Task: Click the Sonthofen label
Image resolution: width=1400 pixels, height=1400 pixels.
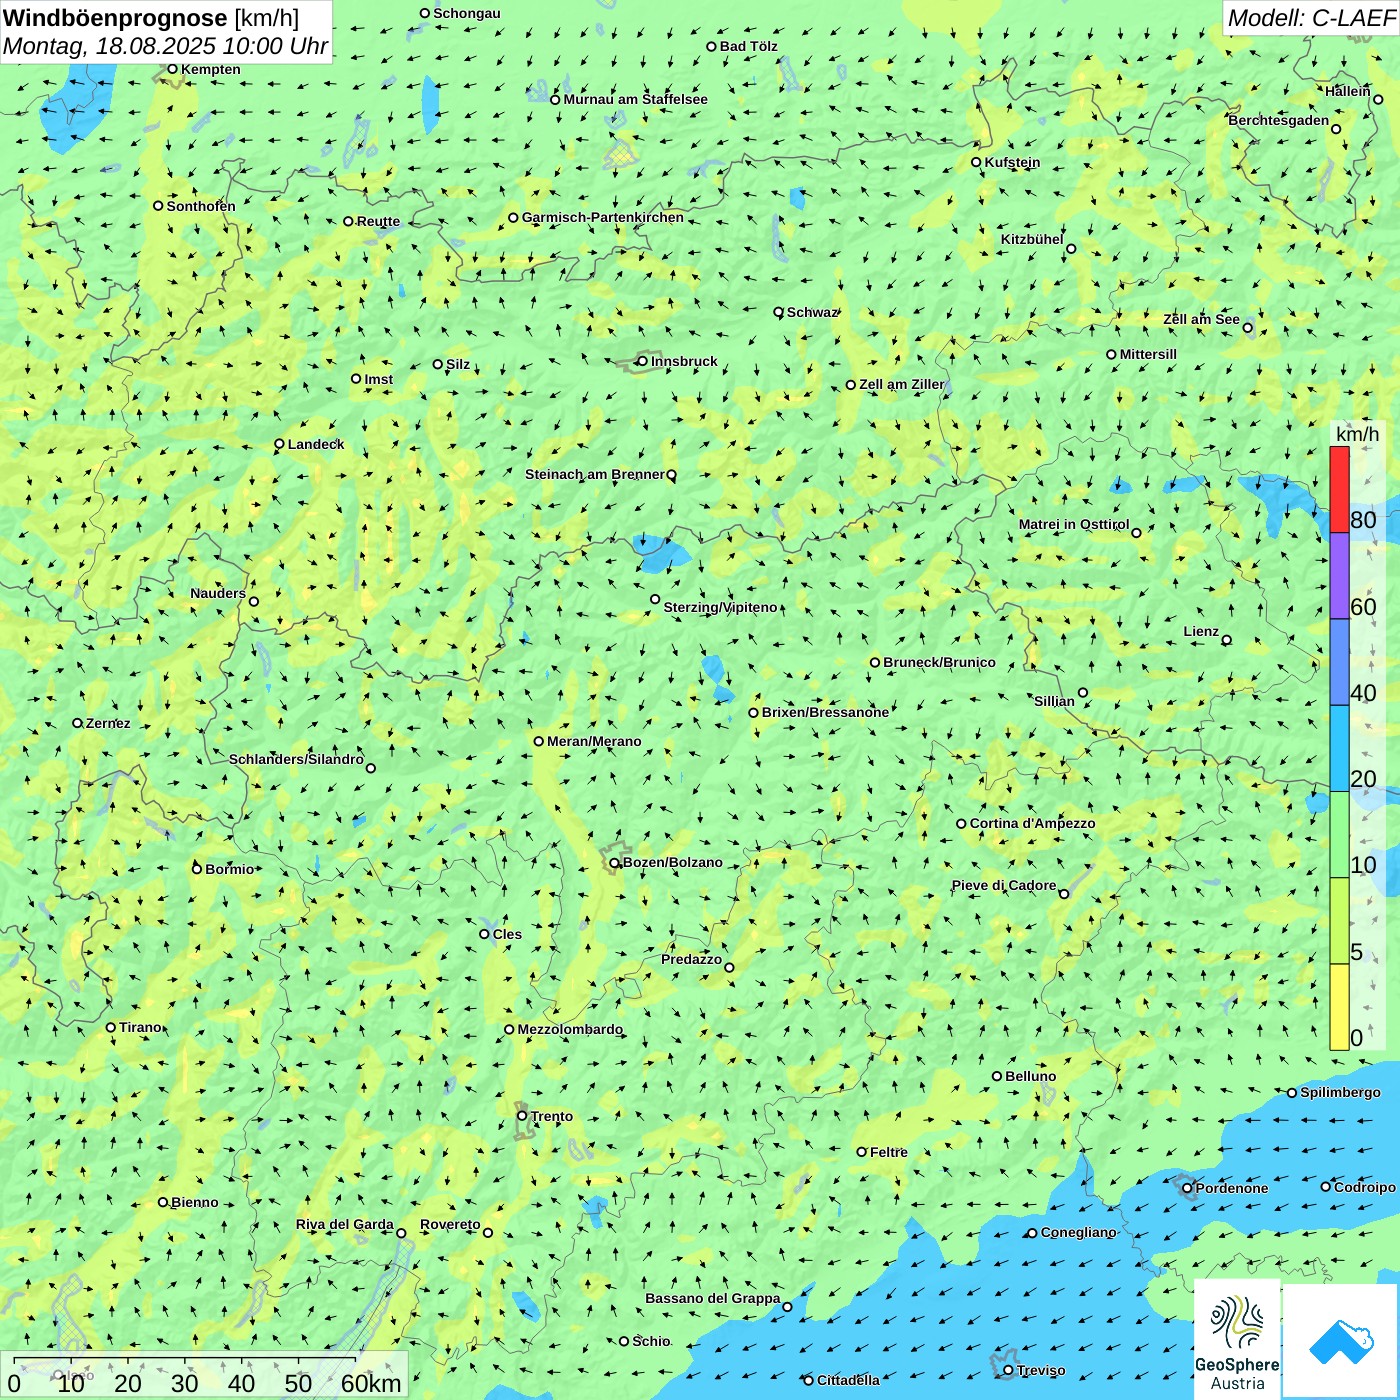Action: click(x=201, y=206)
